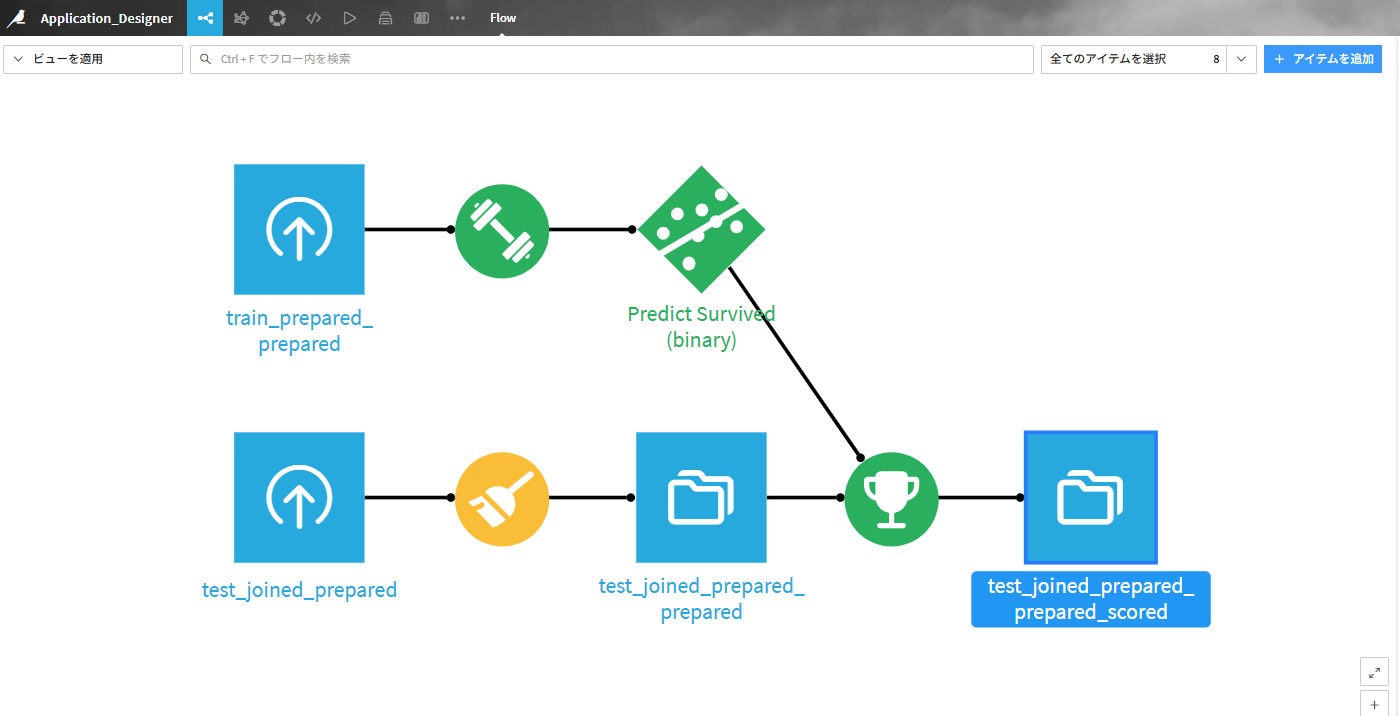Focus the flow search input field

611,59
